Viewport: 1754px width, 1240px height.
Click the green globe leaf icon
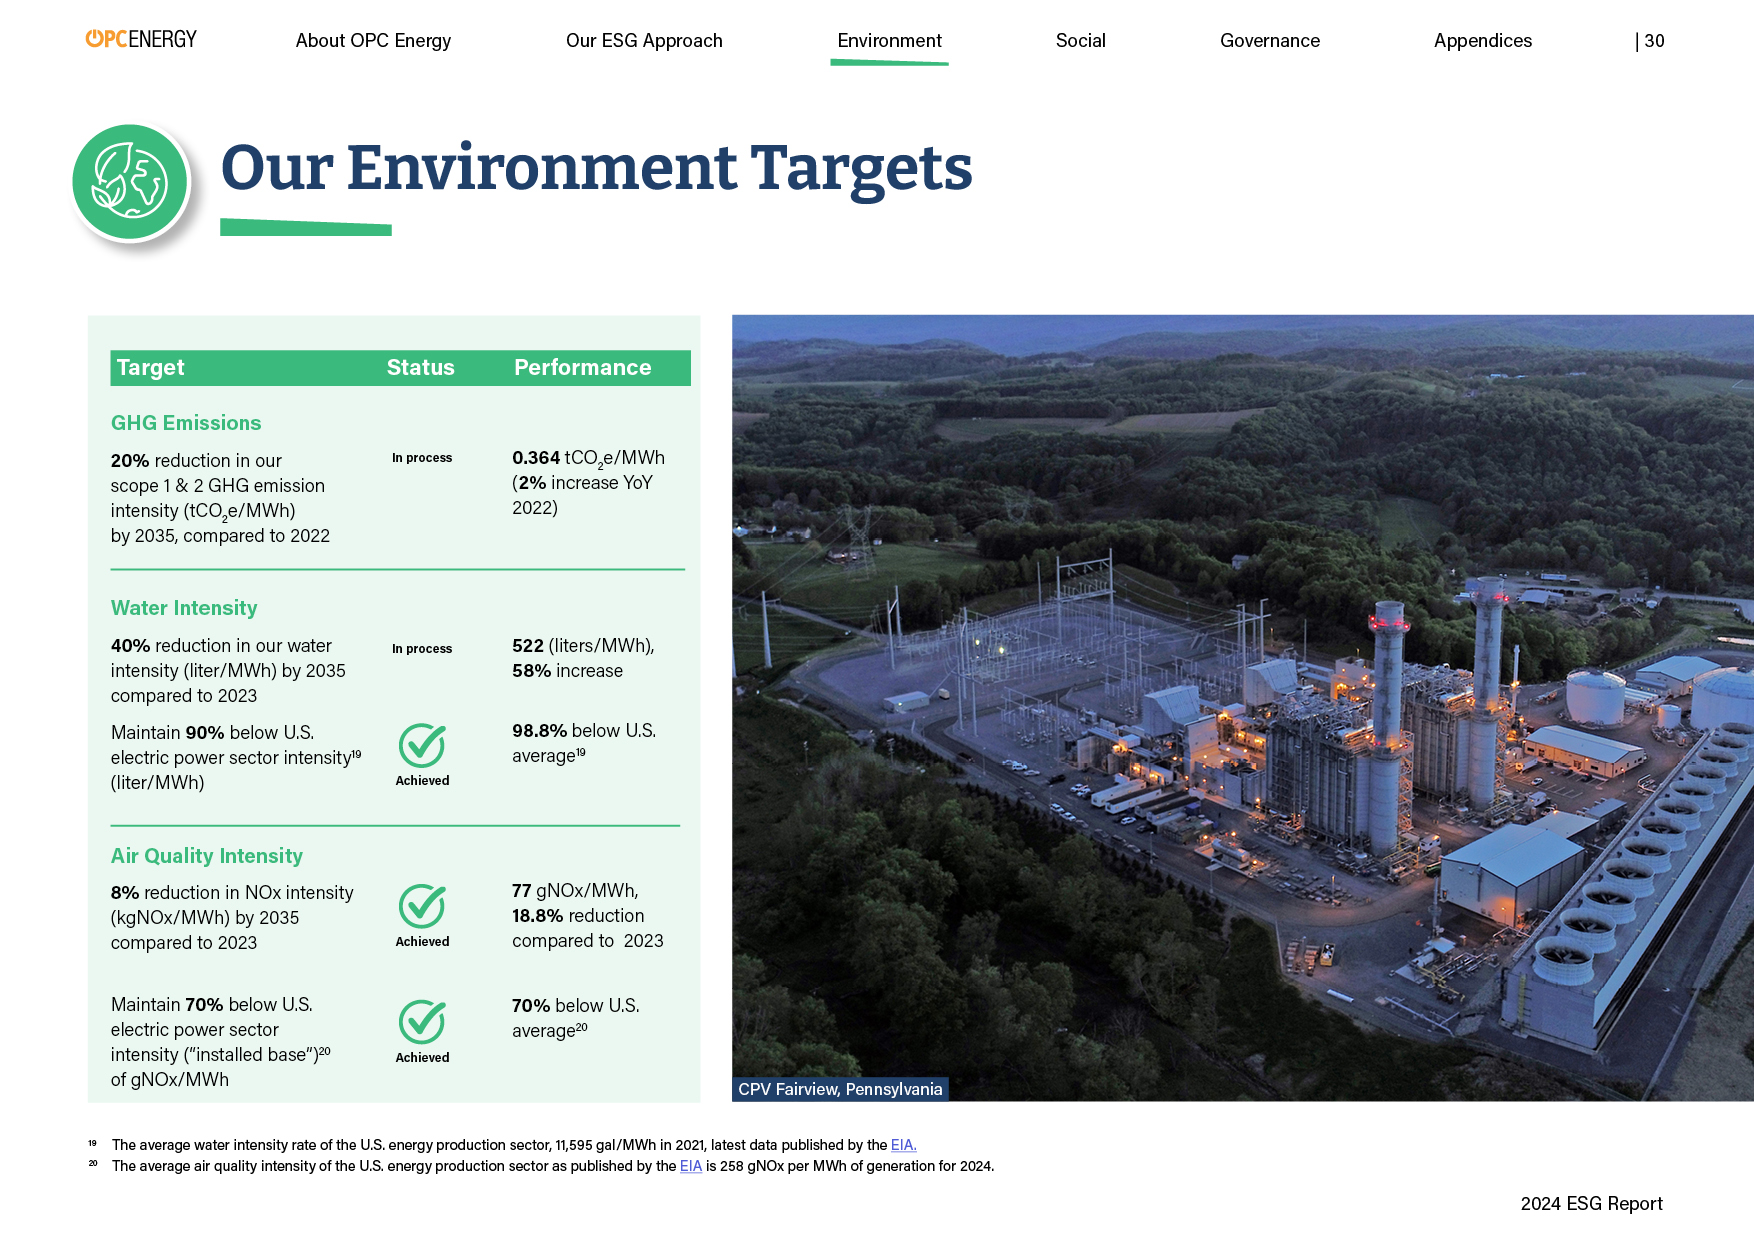(130, 182)
